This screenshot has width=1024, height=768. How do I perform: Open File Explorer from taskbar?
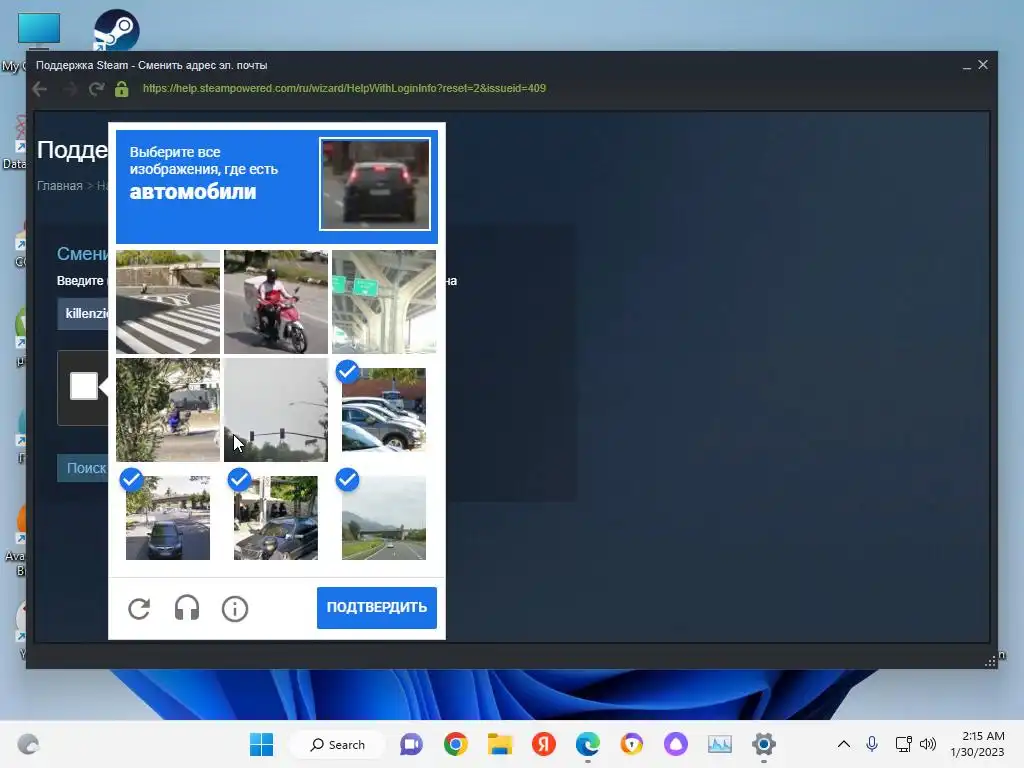click(x=500, y=744)
